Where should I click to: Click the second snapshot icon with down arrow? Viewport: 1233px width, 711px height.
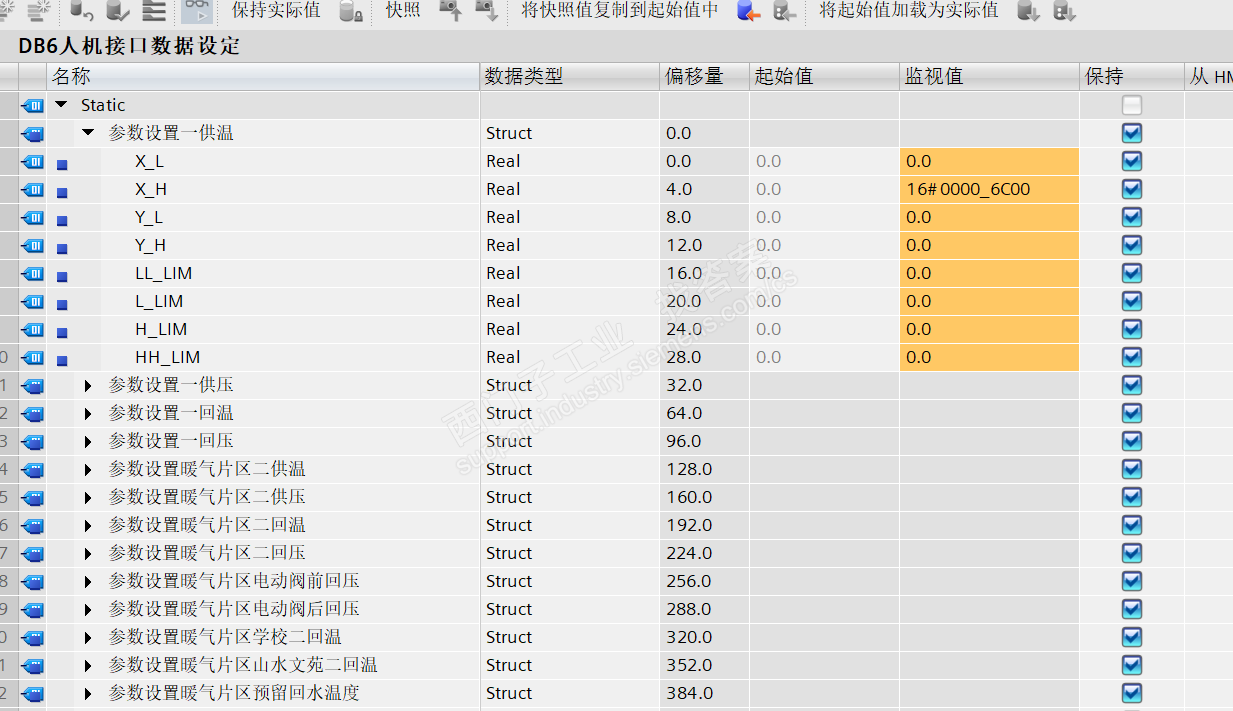click(487, 11)
